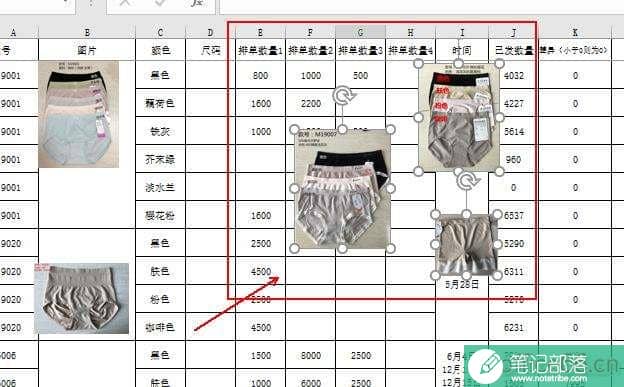Viewport: 624px width, 387px height.
Task: Select the picture with red color labels
Action: 458,117
